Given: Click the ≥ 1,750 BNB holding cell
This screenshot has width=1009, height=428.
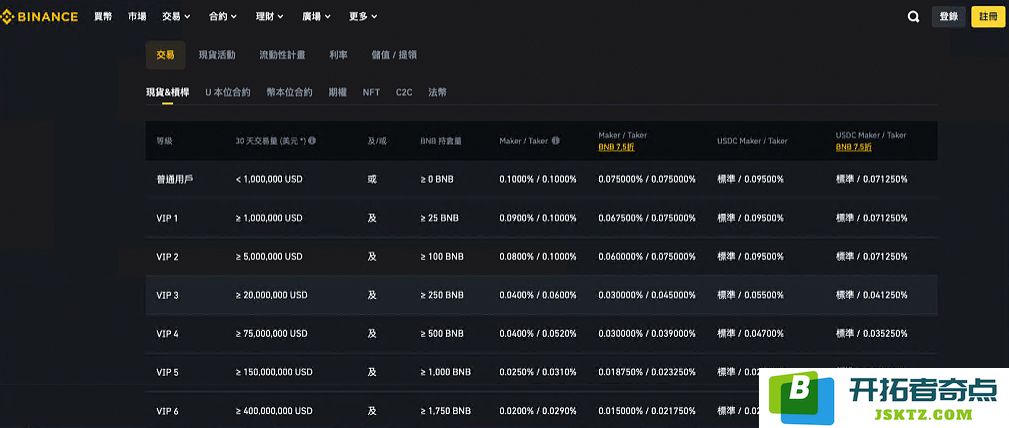Looking at the screenshot, I should (445, 411).
